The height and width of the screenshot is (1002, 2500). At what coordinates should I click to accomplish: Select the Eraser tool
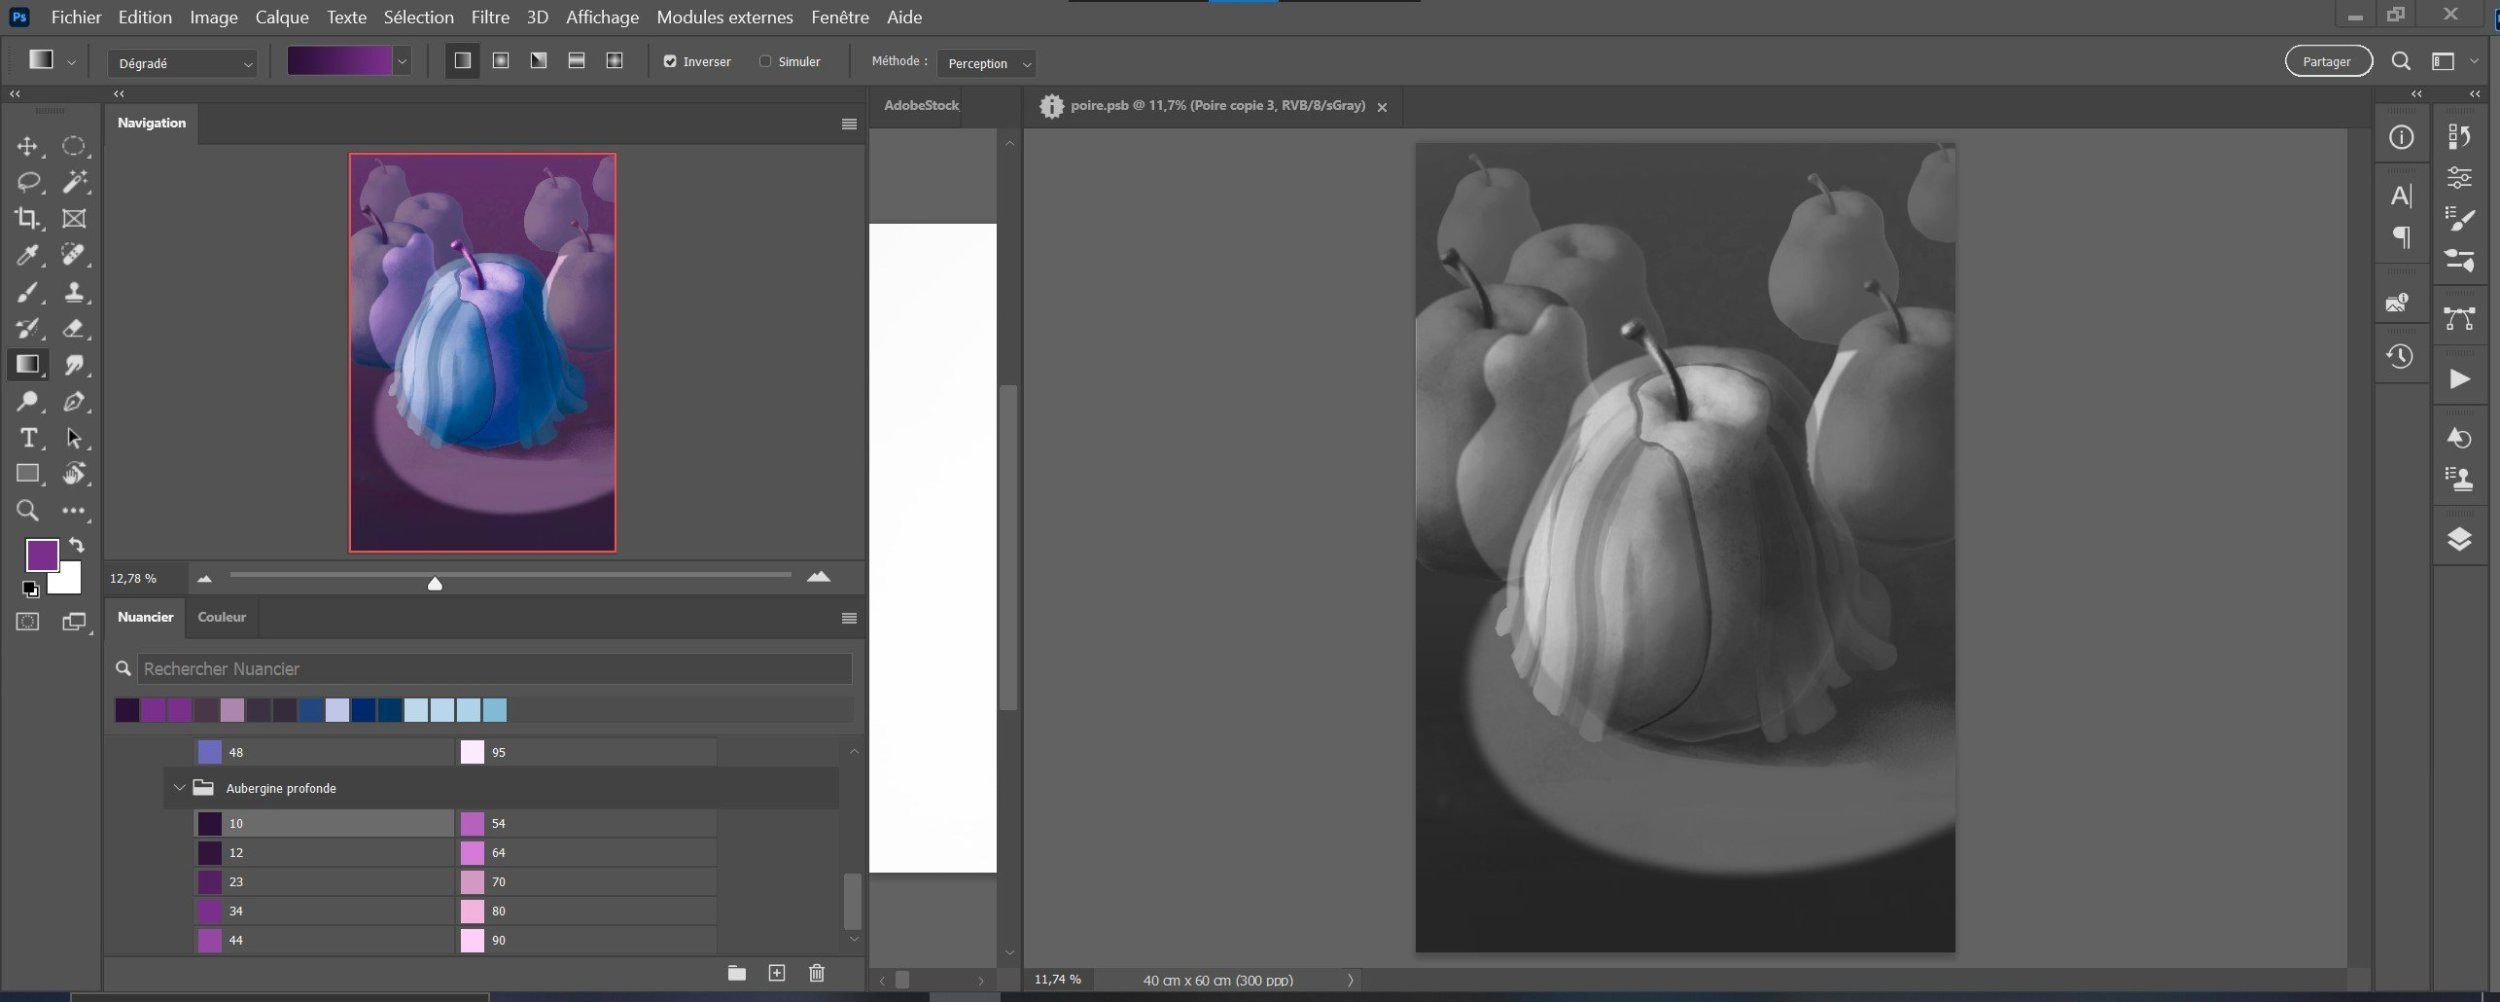click(x=74, y=328)
